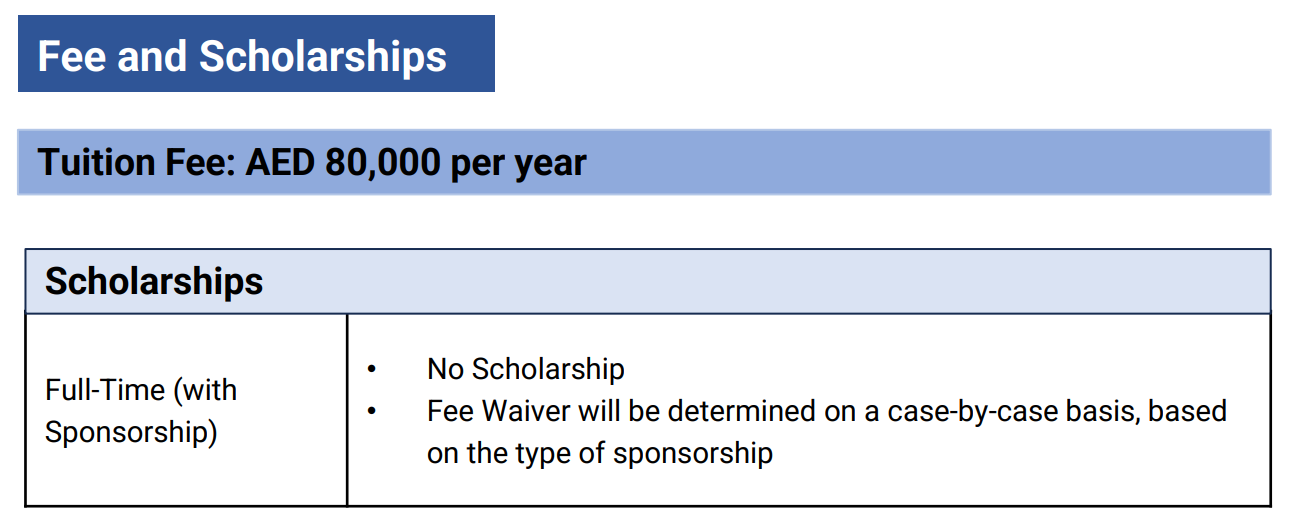Click the bullet dot before 'Fee Waiver'
The height and width of the screenshot is (516, 1290).
point(372,412)
